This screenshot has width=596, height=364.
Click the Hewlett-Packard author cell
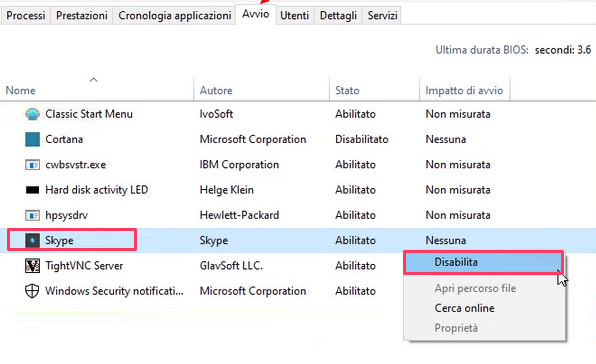click(239, 215)
